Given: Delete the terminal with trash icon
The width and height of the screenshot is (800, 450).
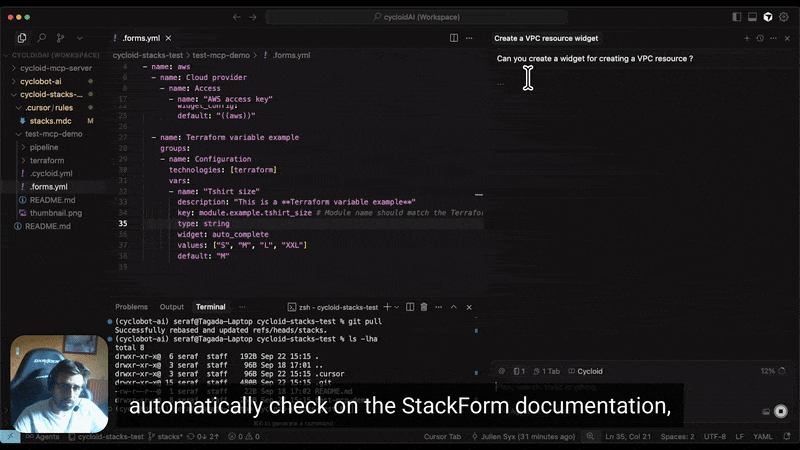Looking at the screenshot, I should [x=424, y=307].
